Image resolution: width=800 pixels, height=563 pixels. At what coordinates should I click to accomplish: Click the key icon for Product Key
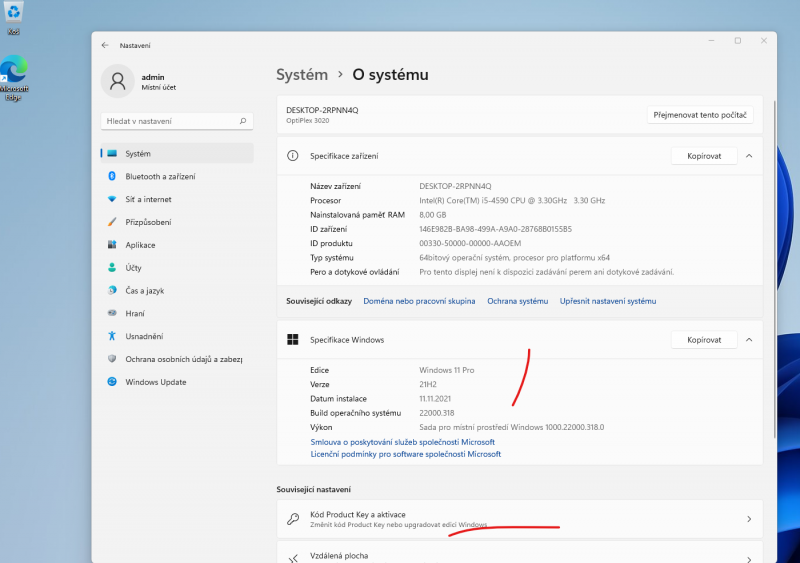tap(293, 519)
